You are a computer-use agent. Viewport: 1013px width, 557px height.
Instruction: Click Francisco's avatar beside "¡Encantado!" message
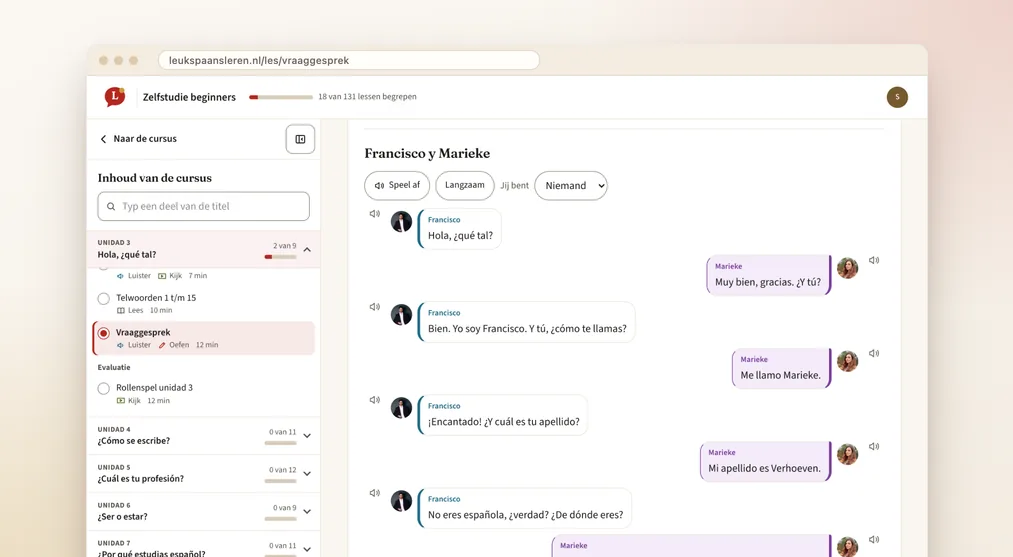401,408
